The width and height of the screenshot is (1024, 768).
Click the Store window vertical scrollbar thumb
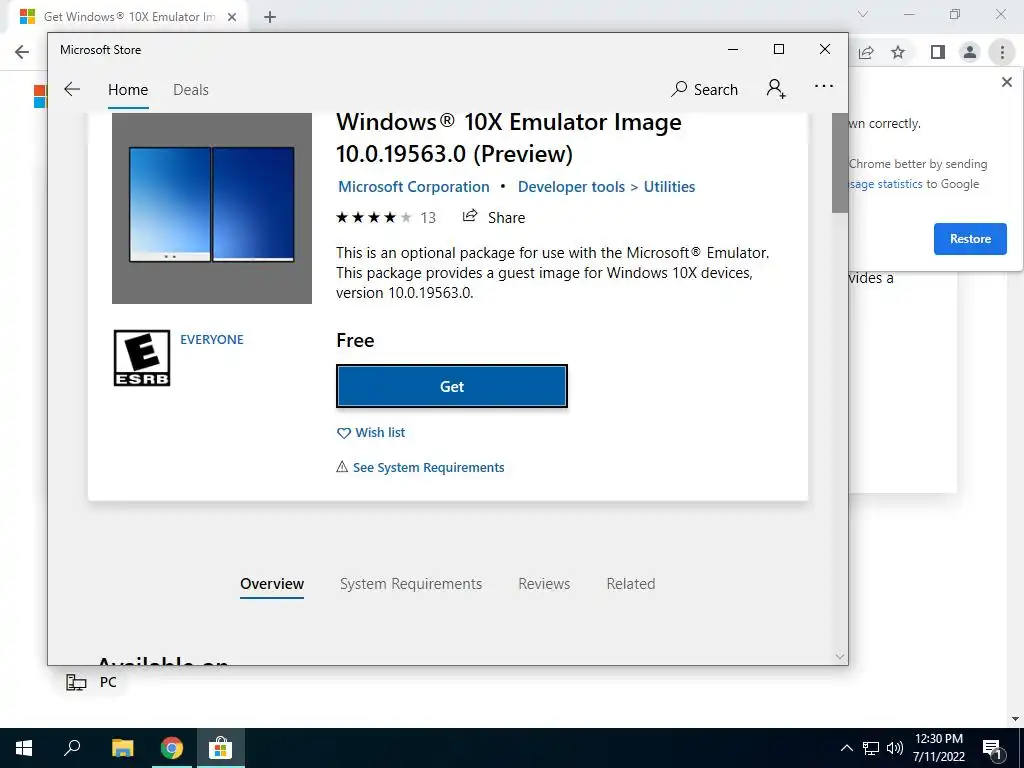[x=839, y=163]
